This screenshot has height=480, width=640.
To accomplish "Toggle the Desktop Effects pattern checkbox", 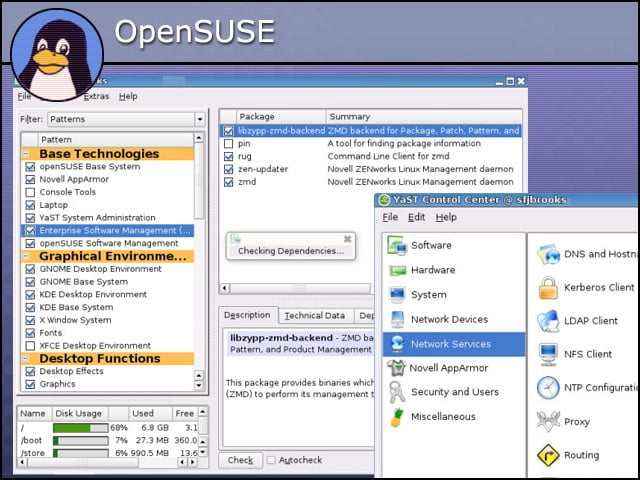I will pyautogui.click(x=30, y=371).
